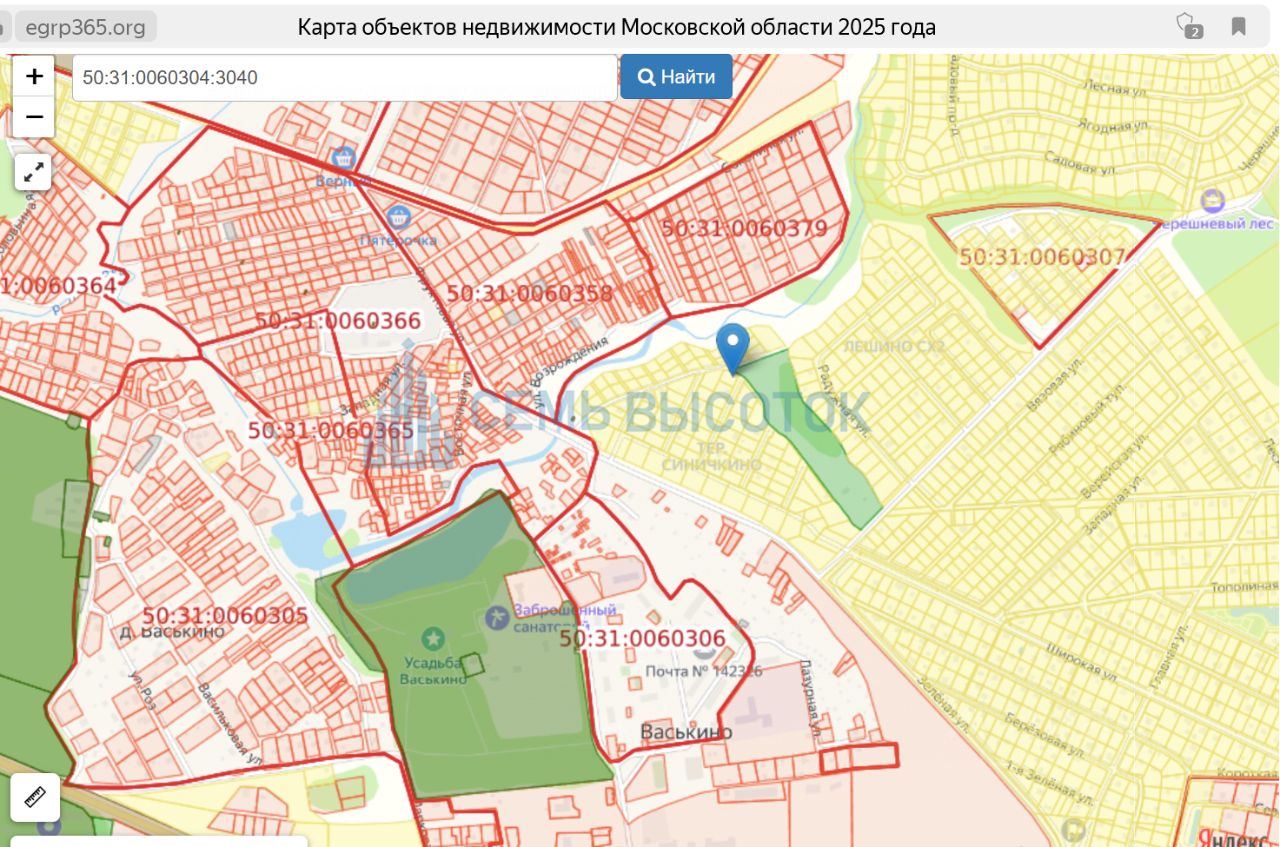Bookmark this page in the browser
The height and width of the screenshot is (847, 1280).
(1238, 27)
